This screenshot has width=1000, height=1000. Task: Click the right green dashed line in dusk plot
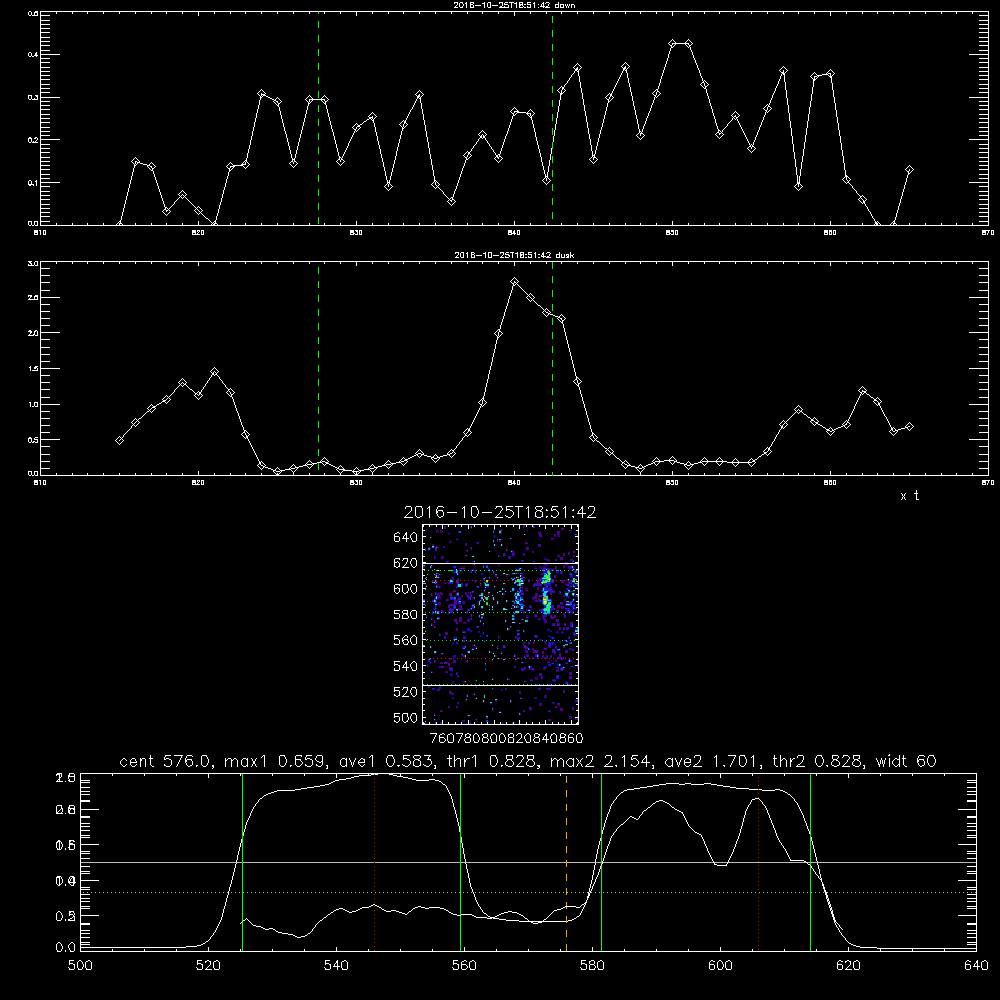[x=552, y=369]
